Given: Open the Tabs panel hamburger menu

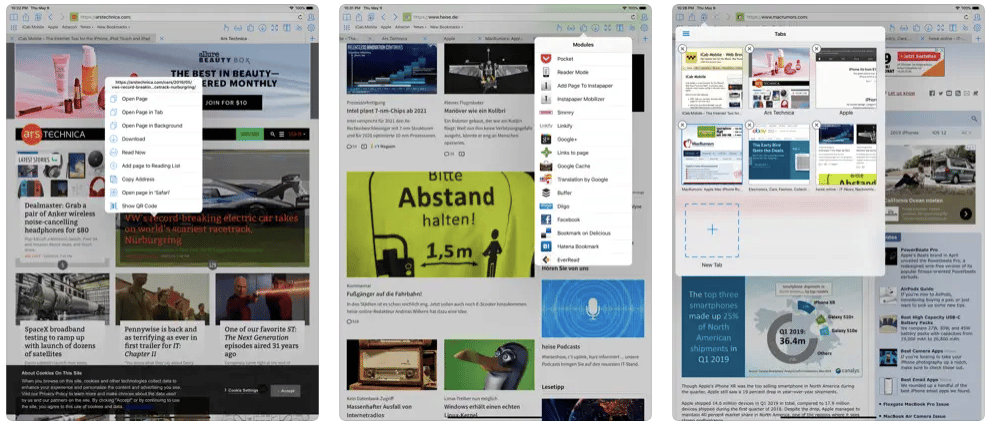Looking at the screenshot, I should (x=685, y=33).
